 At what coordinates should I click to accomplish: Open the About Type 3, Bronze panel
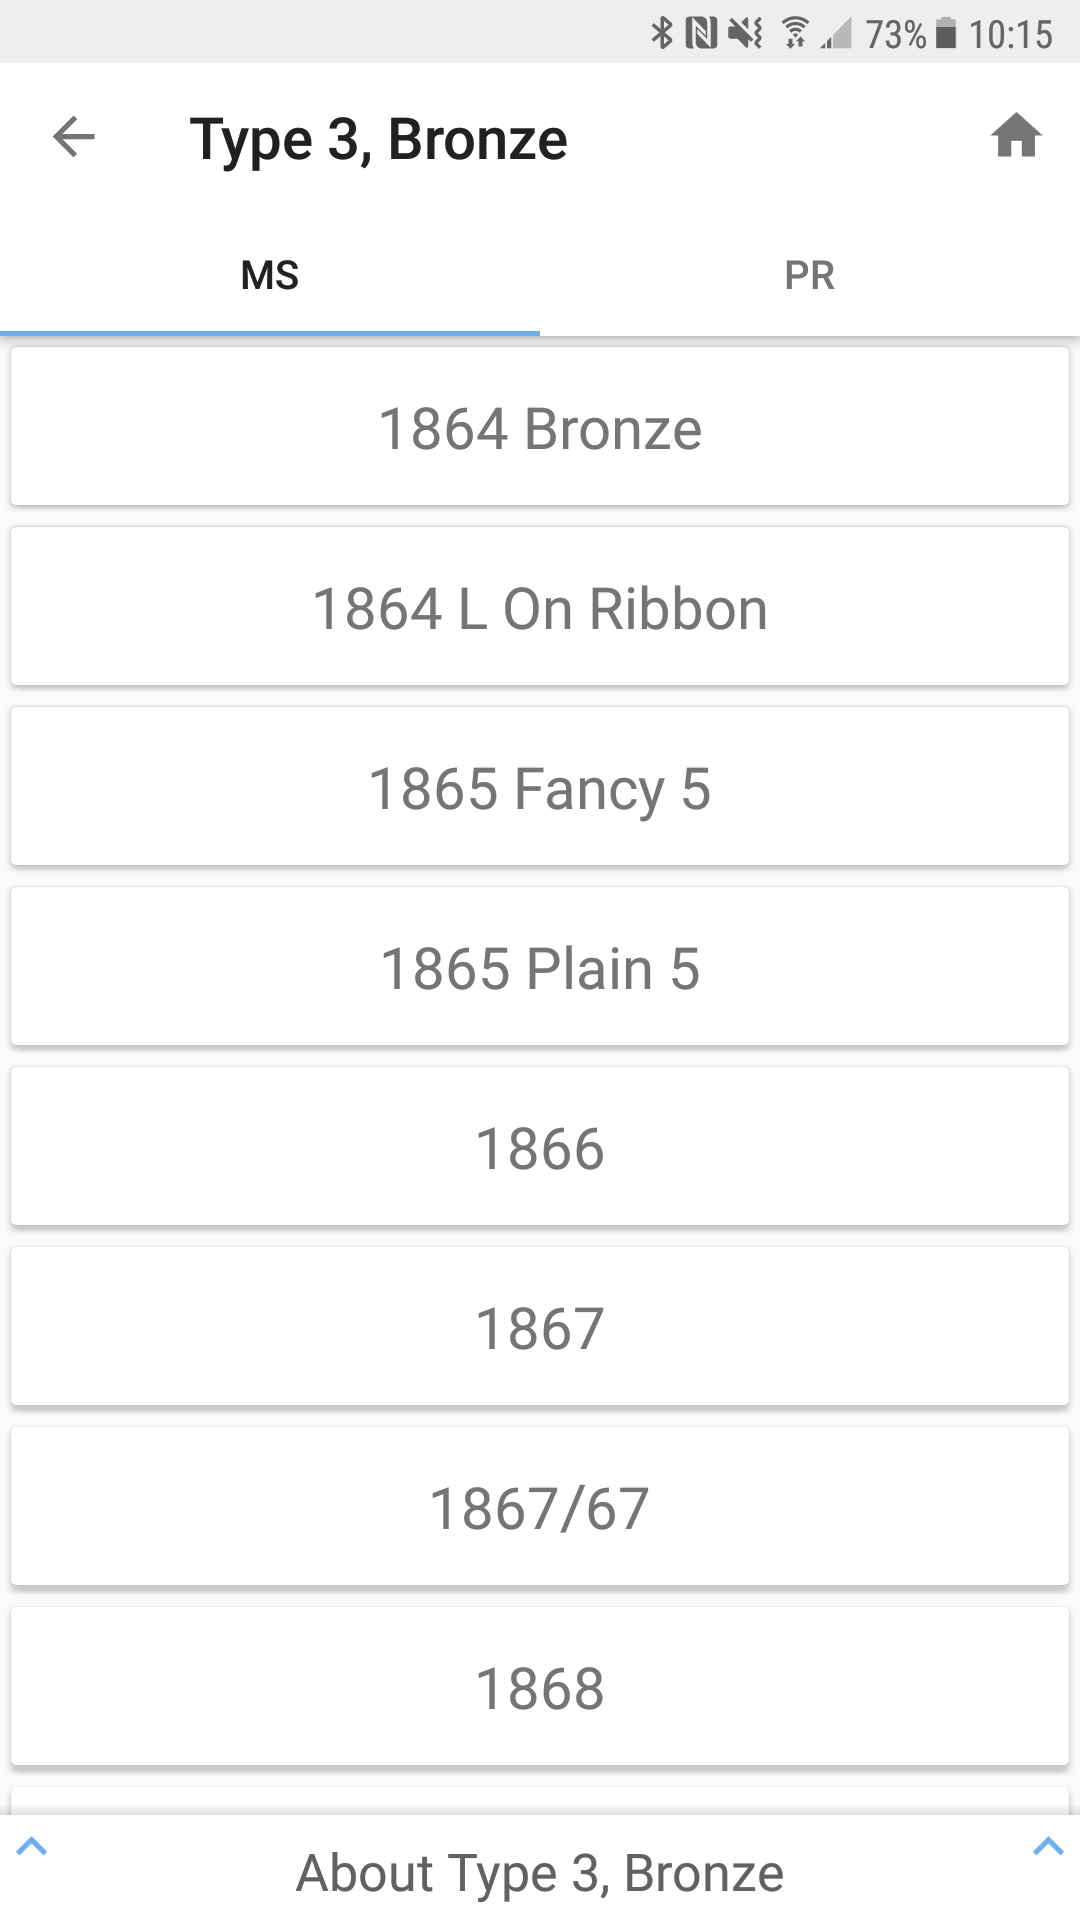pos(540,1873)
